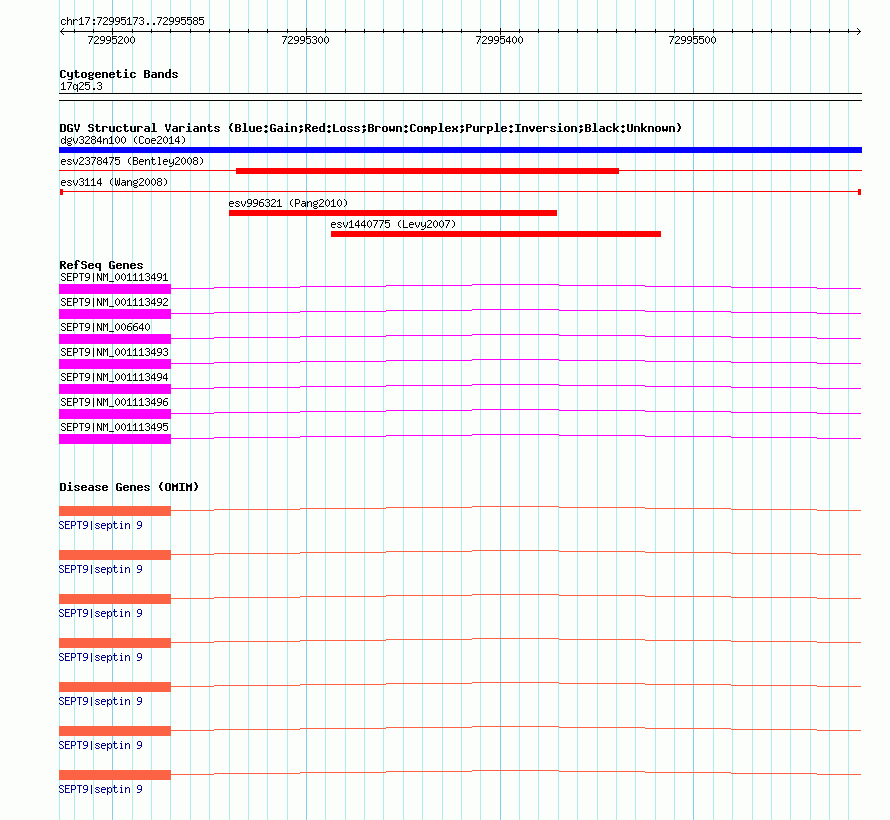The image size is (890, 820).
Task: Click the magenta exon block of NM_001113491
Action: point(115,289)
